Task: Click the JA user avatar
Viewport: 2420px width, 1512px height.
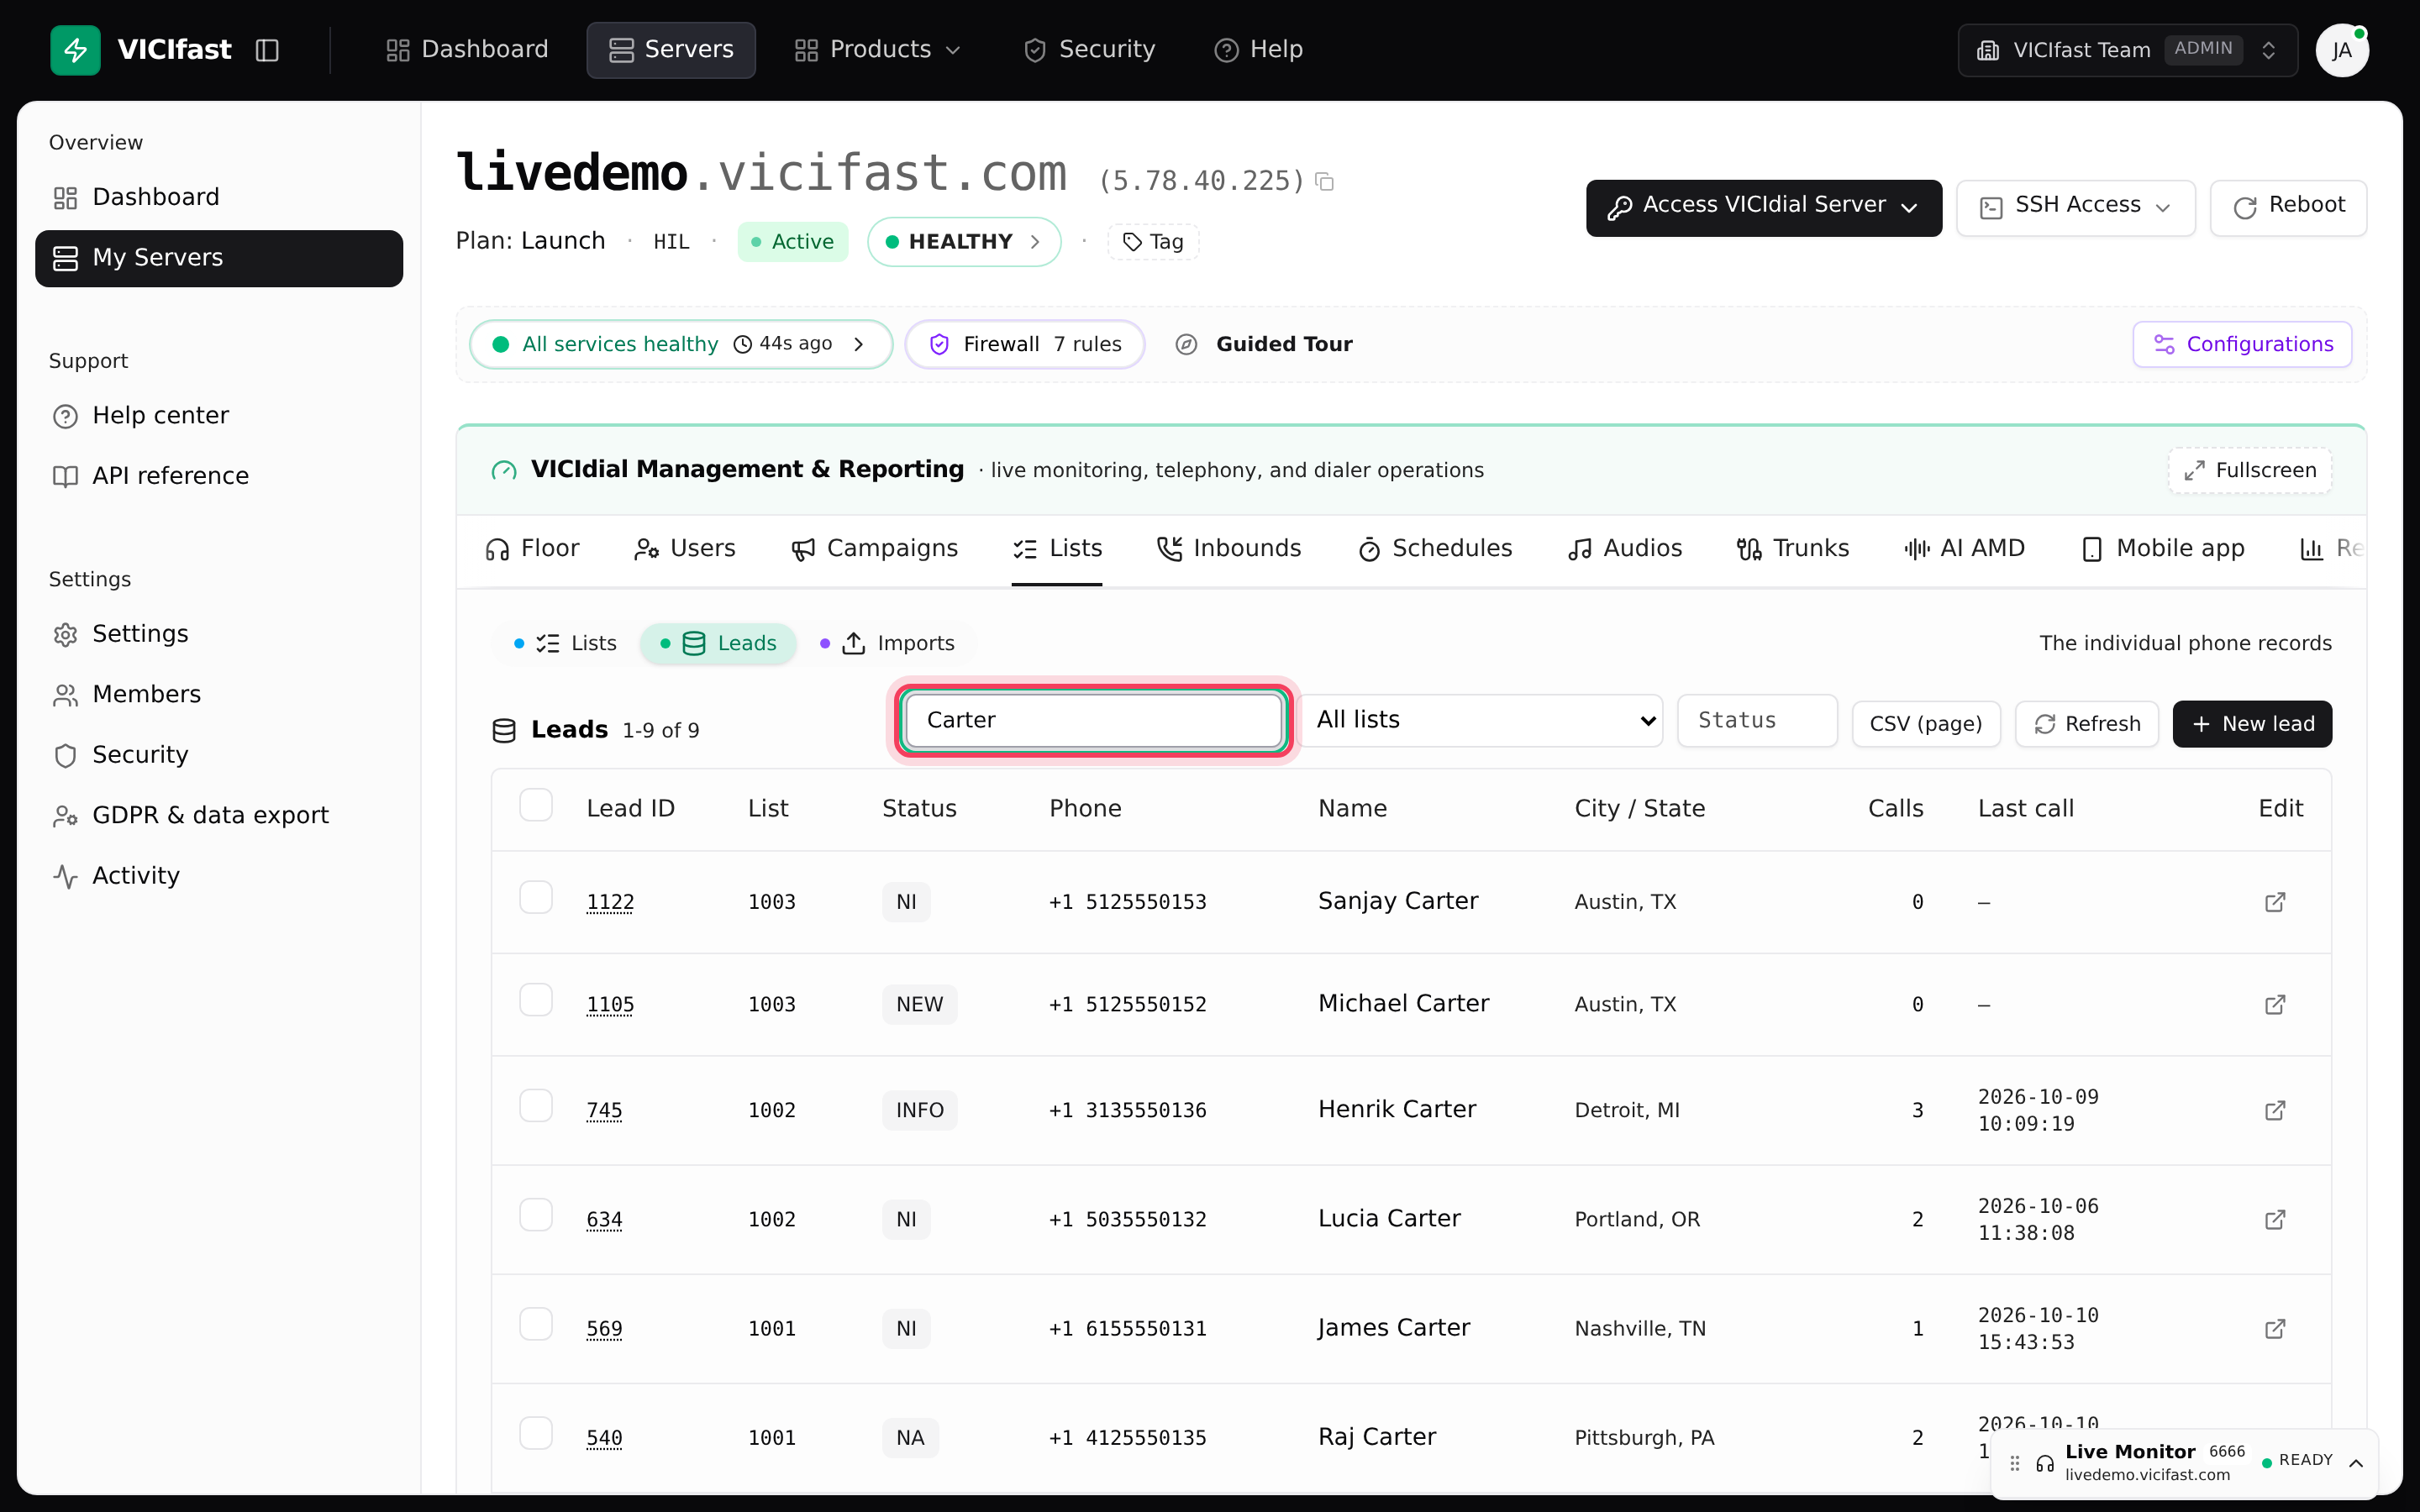Action: pos(2341,50)
